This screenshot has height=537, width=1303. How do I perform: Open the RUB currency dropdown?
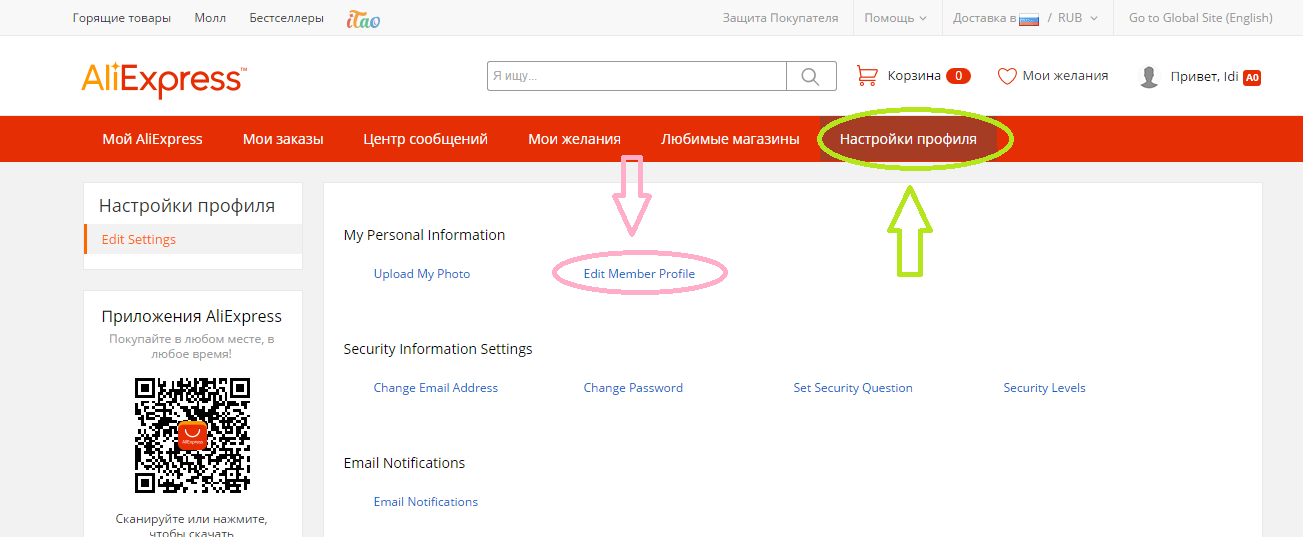[x=1078, y=18]
